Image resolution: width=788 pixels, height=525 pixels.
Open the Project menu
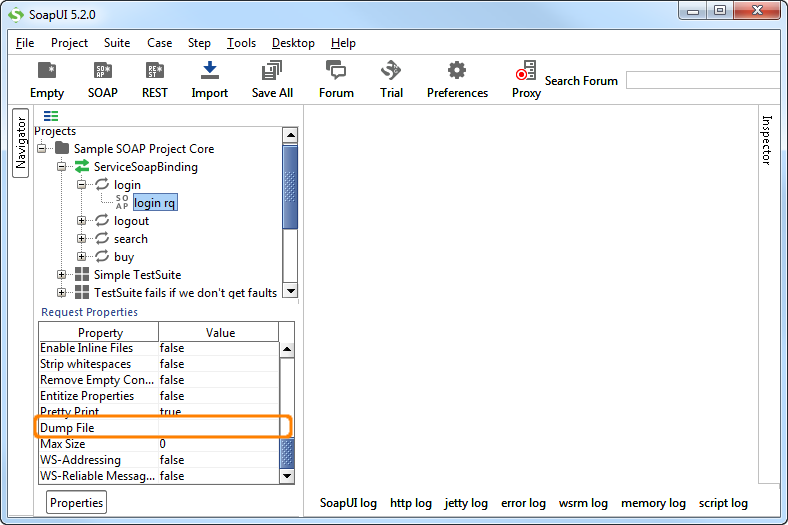(69, 43)
